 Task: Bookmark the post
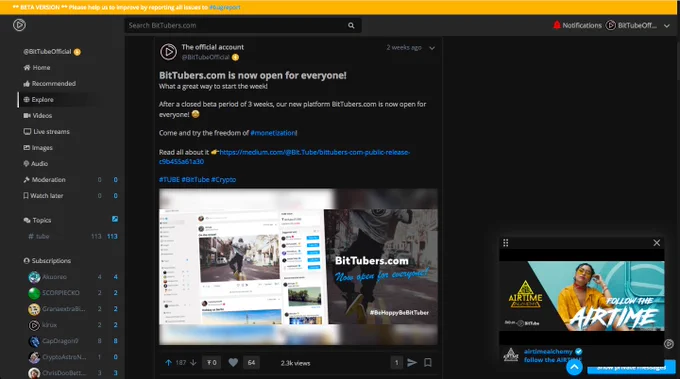tap(428, 363)
